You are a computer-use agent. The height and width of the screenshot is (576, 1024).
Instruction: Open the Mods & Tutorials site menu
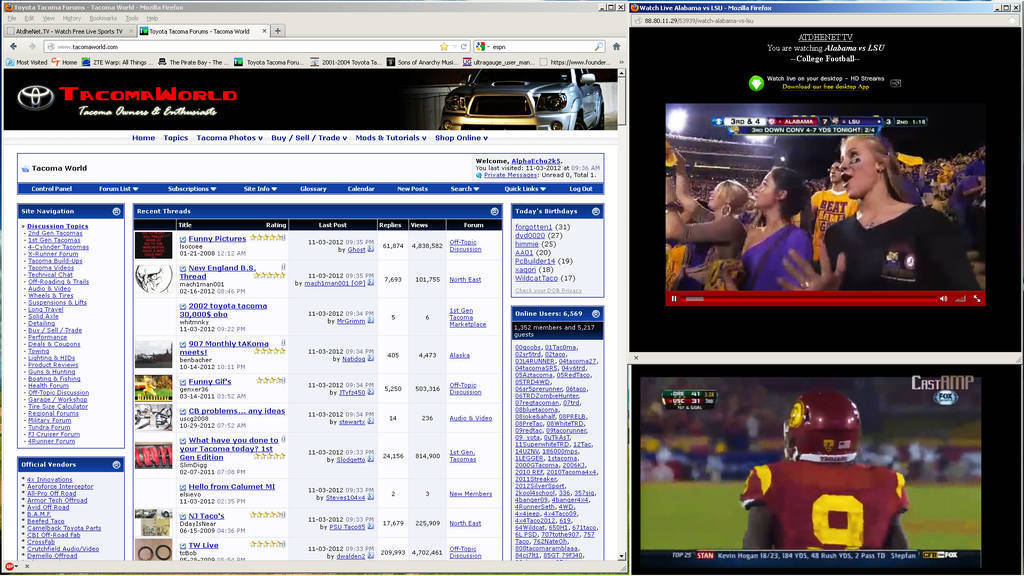[x=391, y=138]
